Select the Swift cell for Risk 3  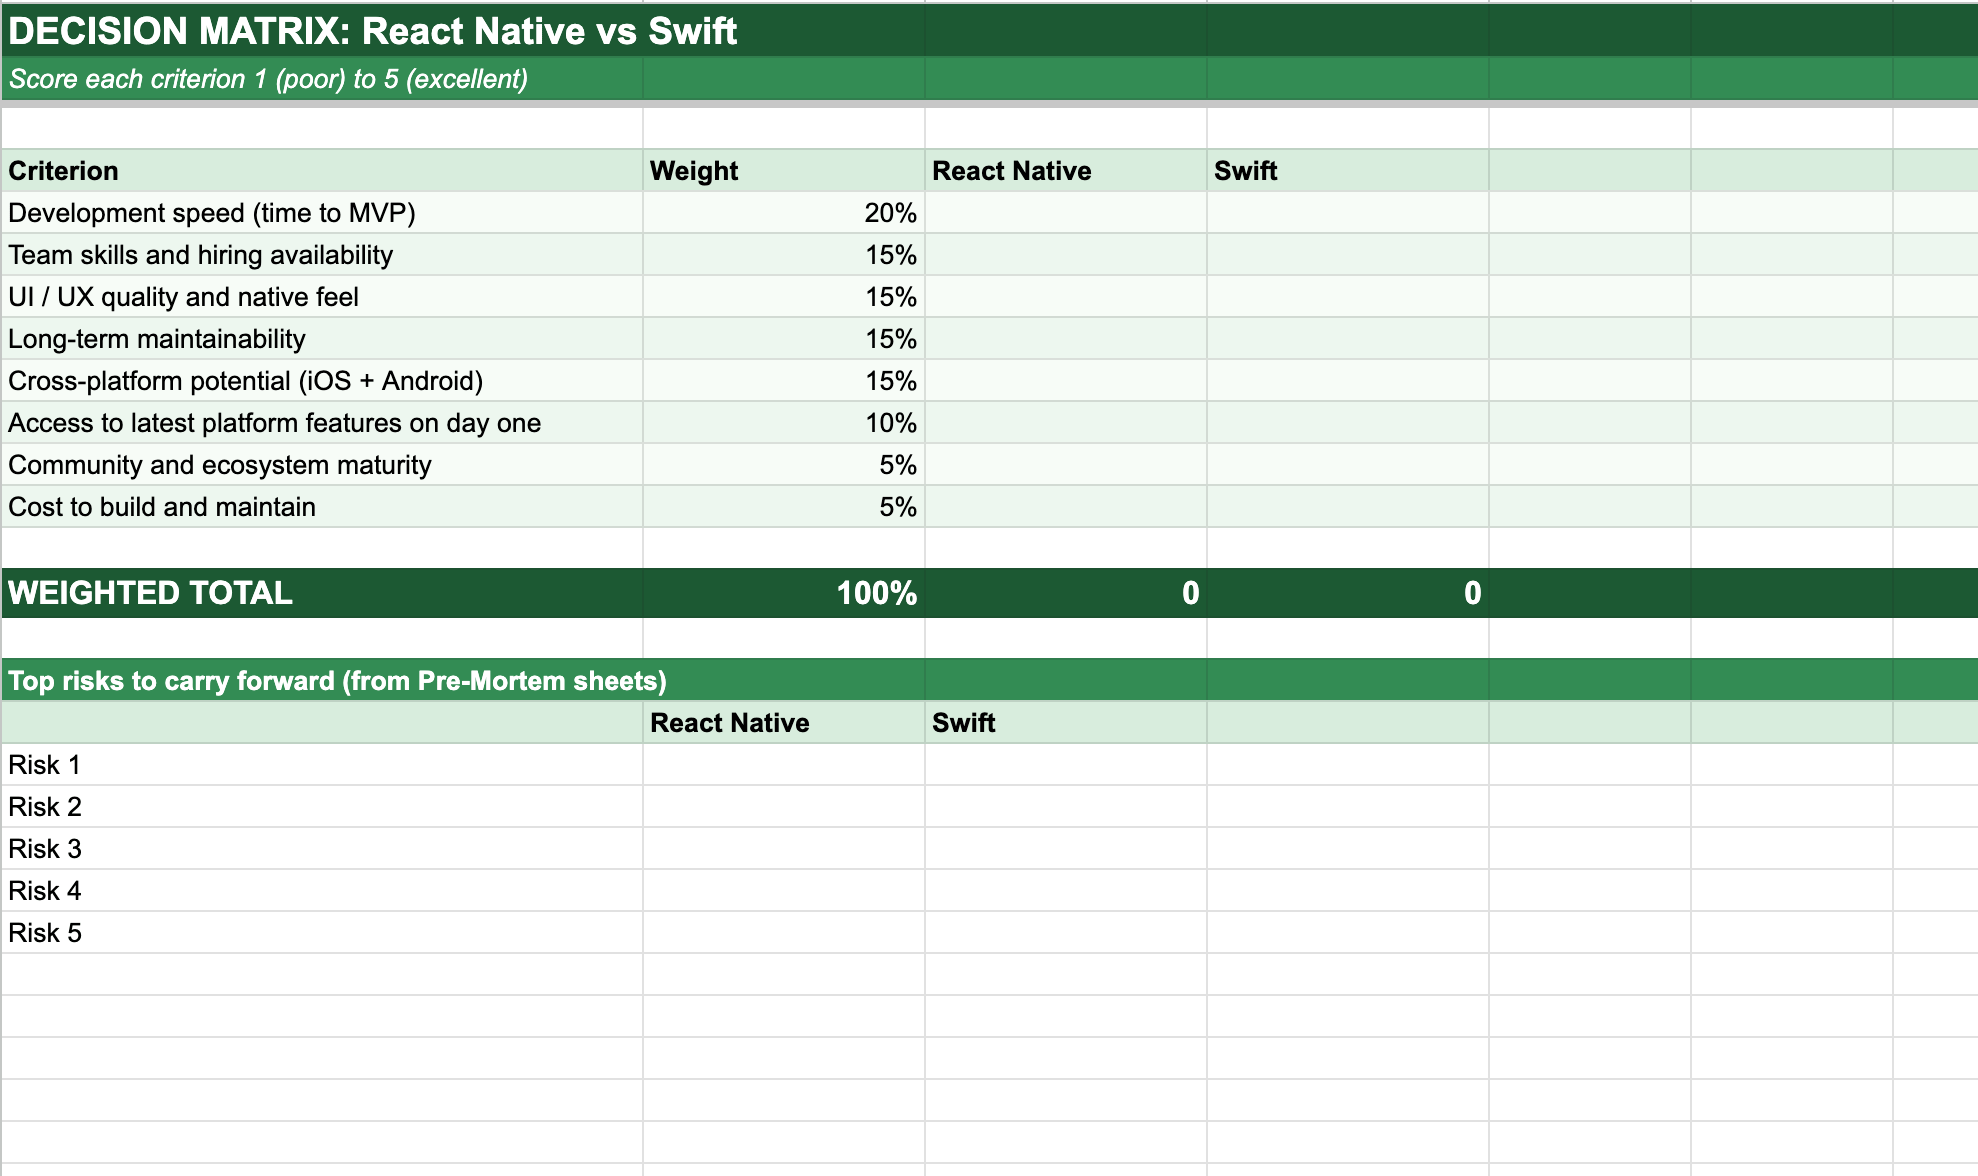pos(1066,849)
